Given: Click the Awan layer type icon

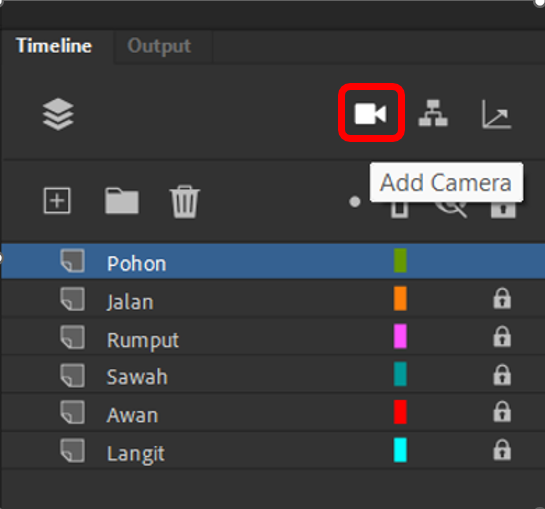Looking at the screenshot, I should [x=72, y=412].
